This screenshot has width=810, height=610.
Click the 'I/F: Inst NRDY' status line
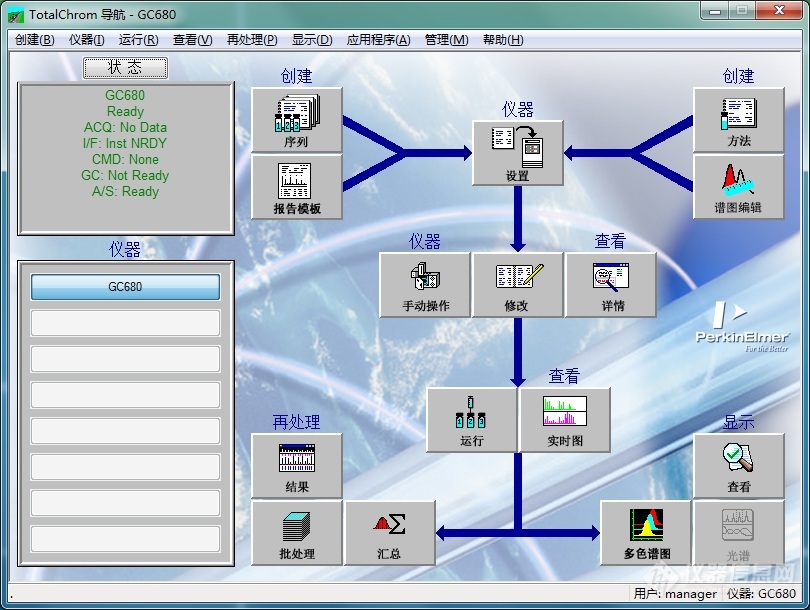[x=125, y=144]
